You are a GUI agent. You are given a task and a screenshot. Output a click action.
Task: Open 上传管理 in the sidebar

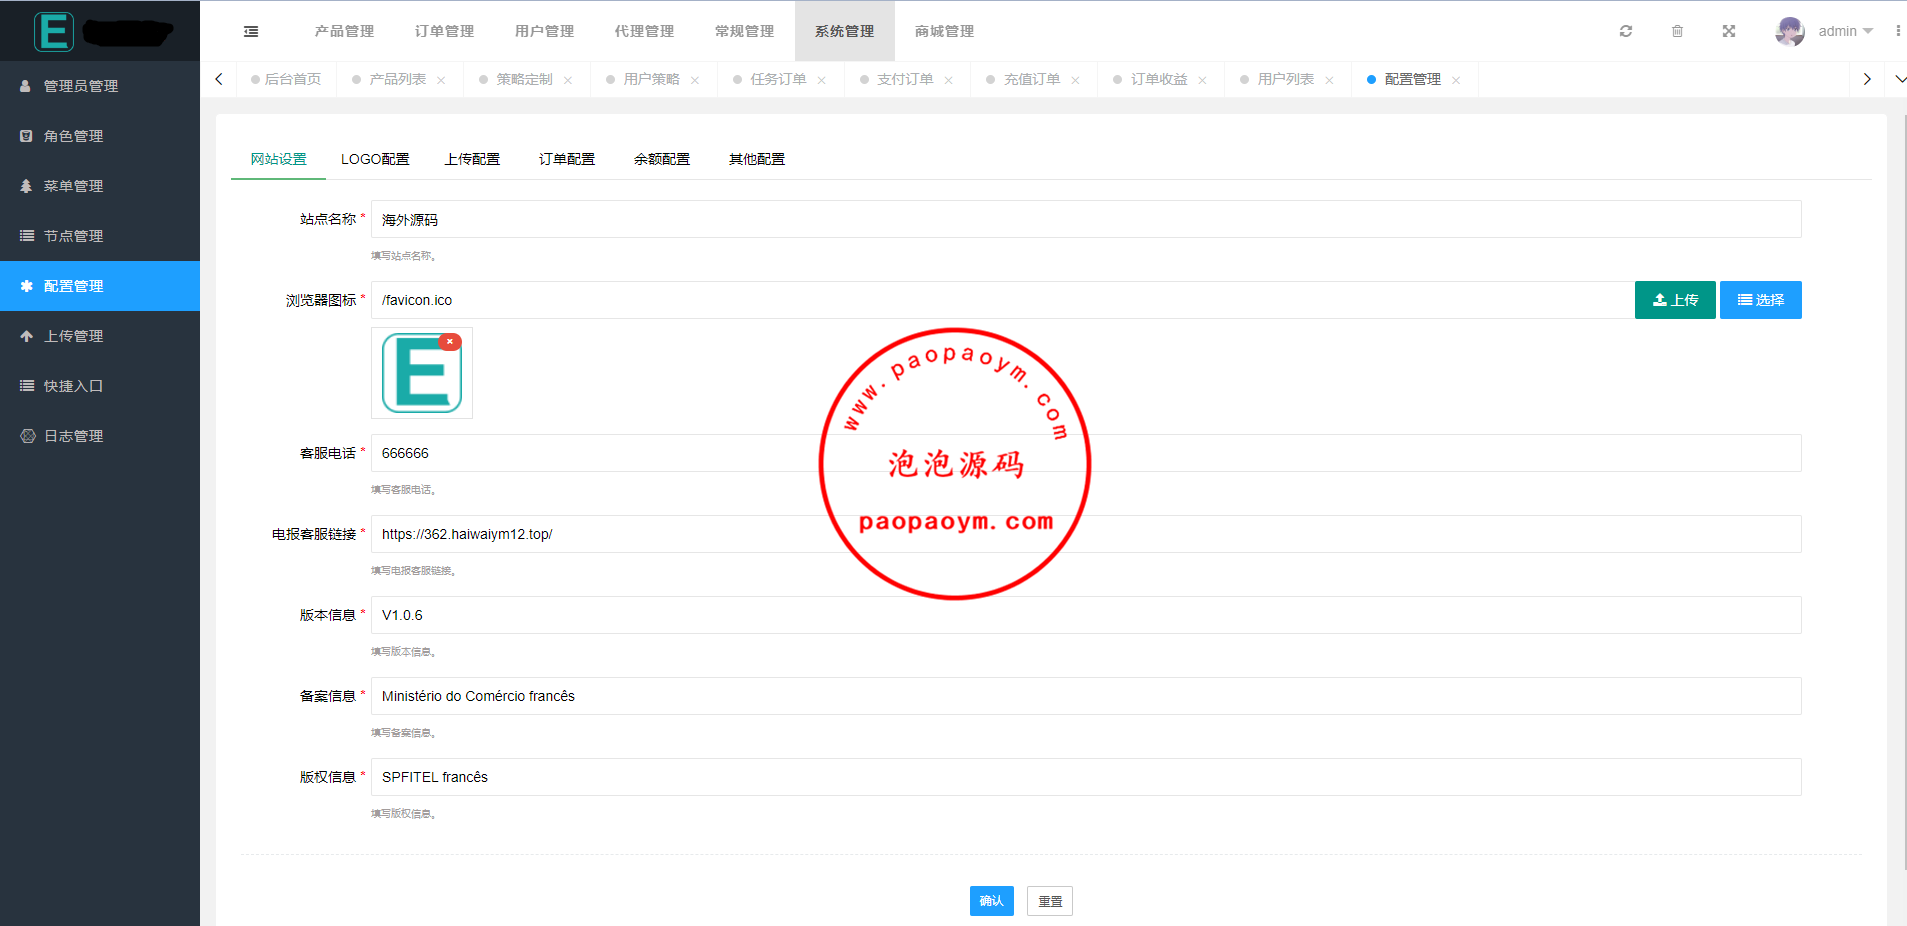tap(73, 336)
